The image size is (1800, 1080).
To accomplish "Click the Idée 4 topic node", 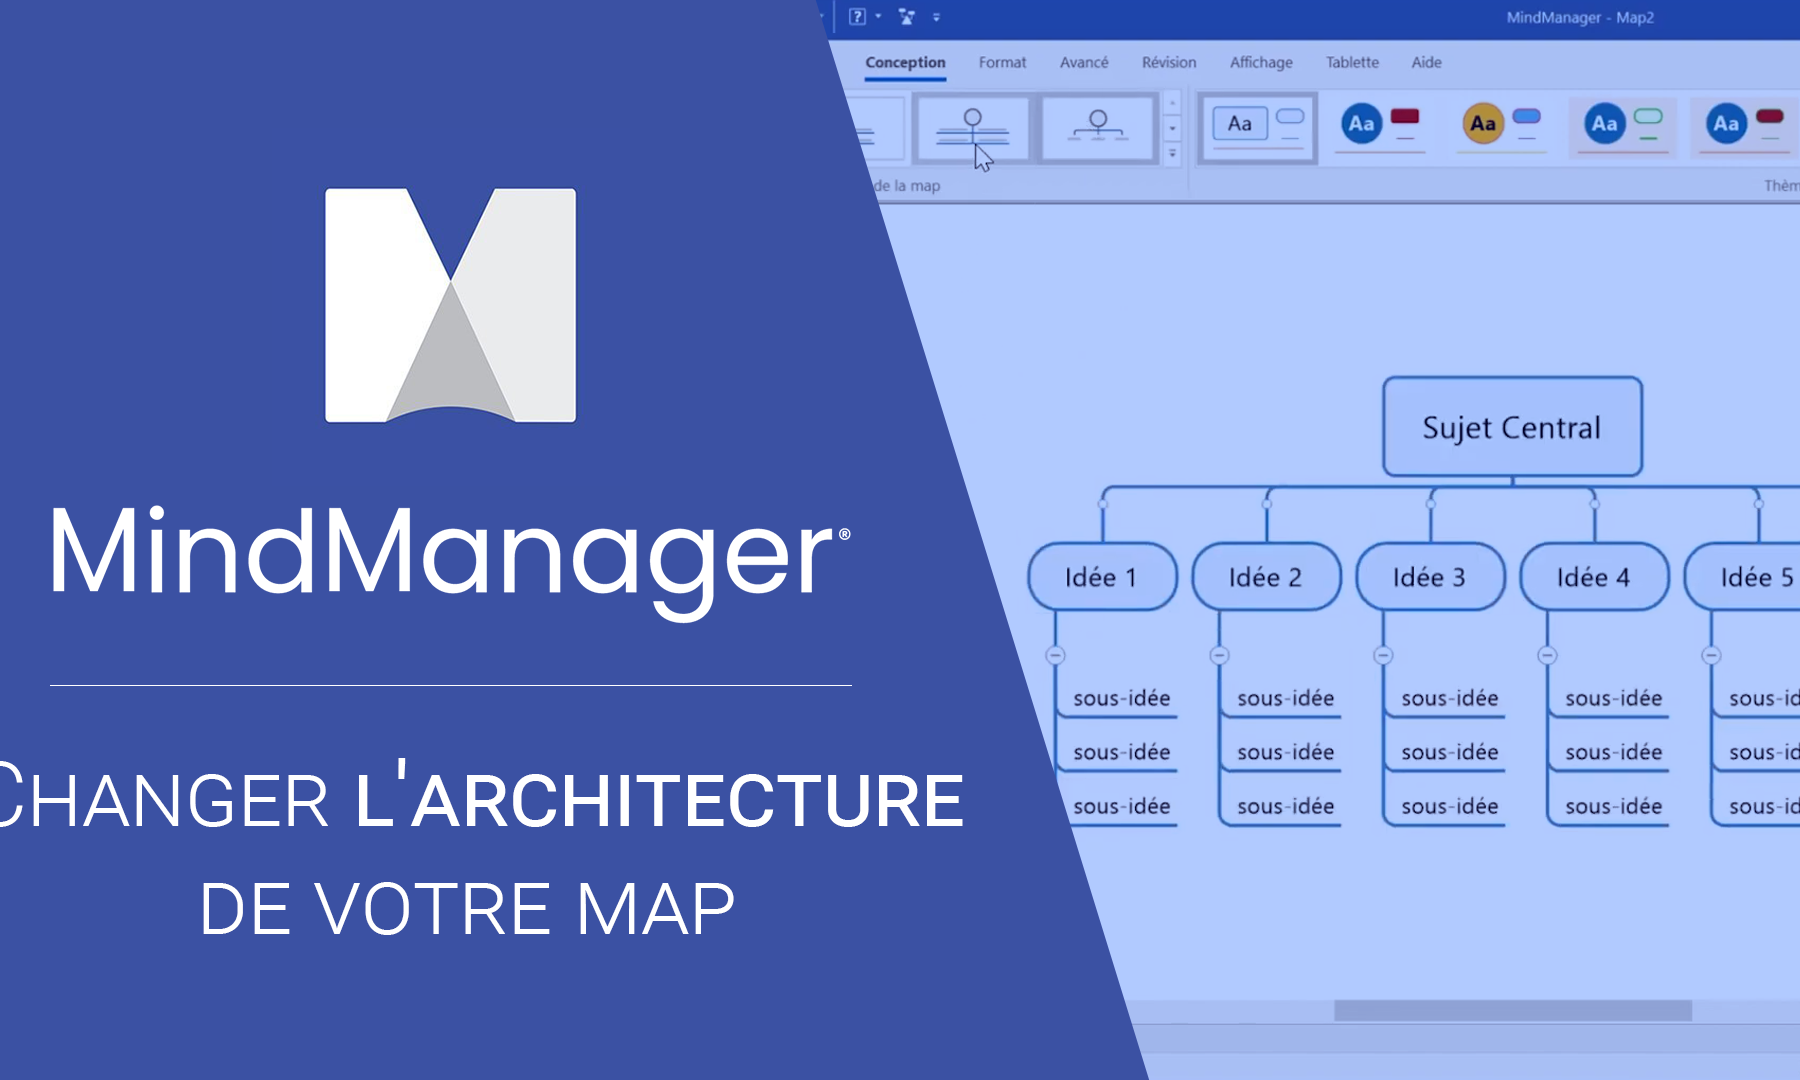I will (1593, 576).
